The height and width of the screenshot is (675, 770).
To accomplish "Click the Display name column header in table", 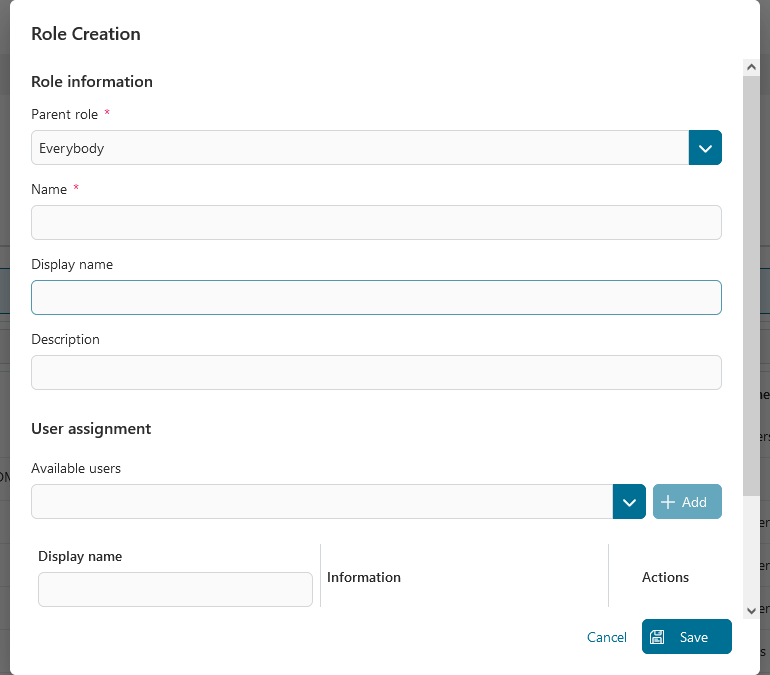I will [x=80, y=556].
